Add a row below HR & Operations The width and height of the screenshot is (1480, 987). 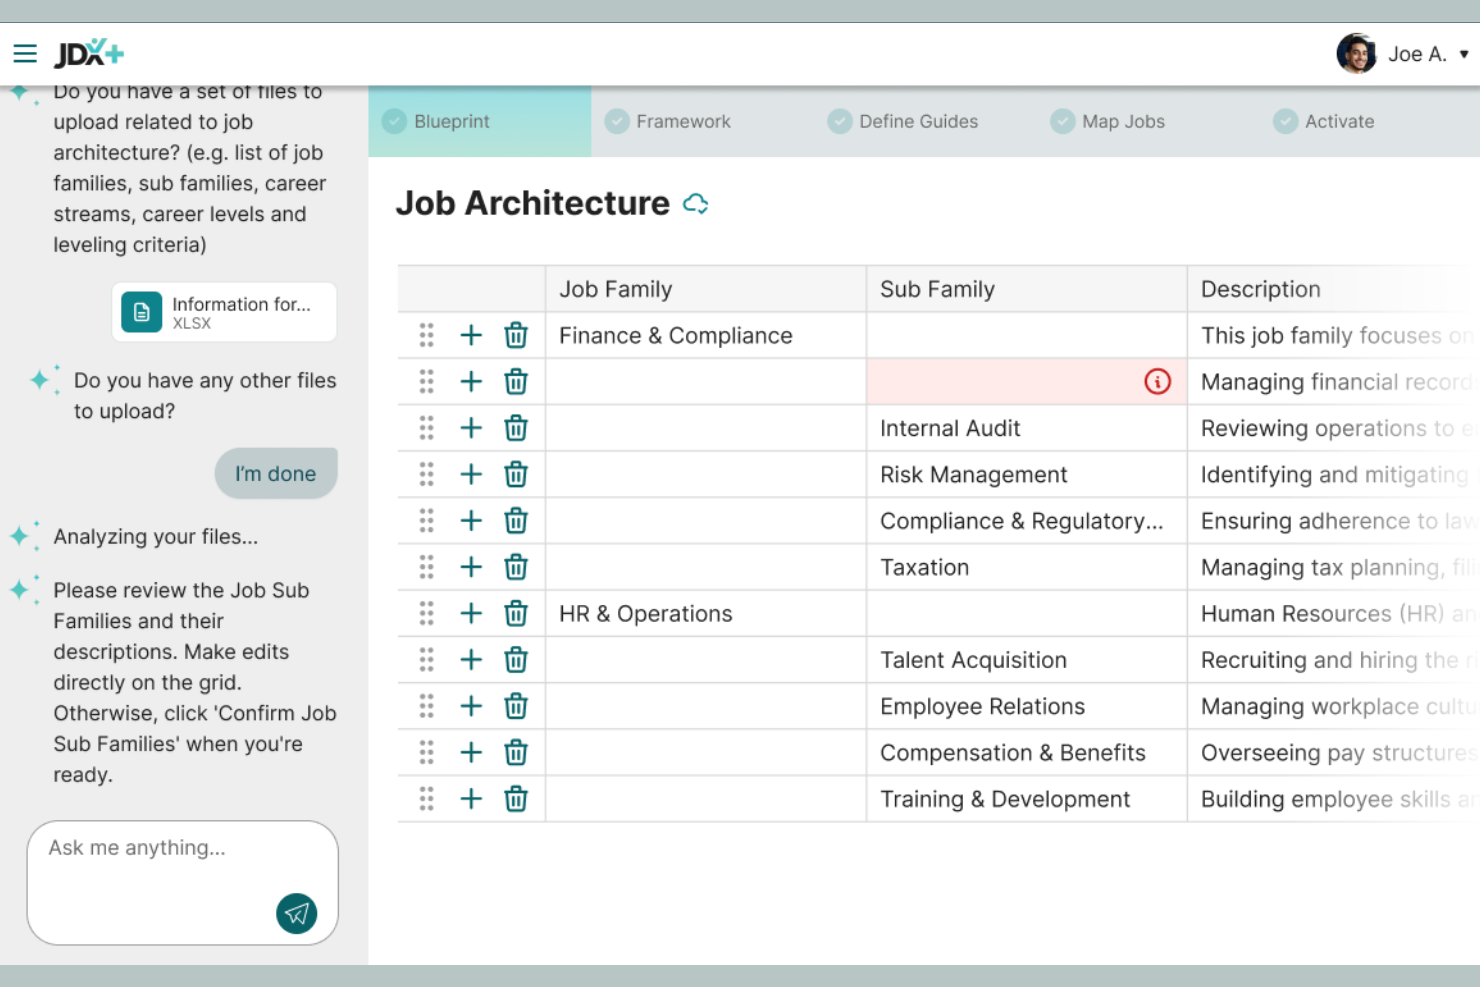tap(471, 613)
